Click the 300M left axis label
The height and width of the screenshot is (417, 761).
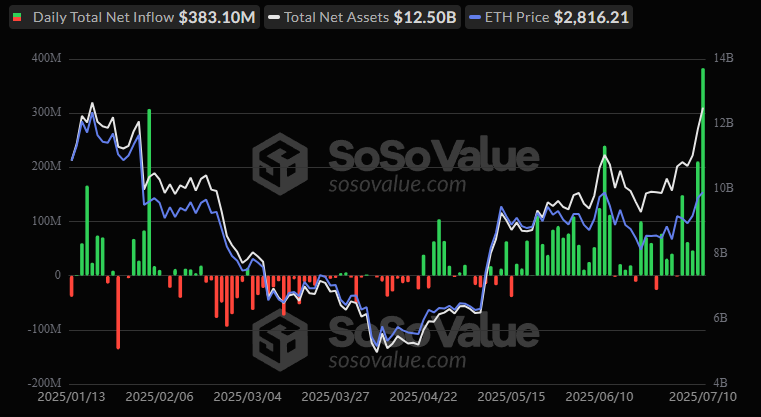45,113
